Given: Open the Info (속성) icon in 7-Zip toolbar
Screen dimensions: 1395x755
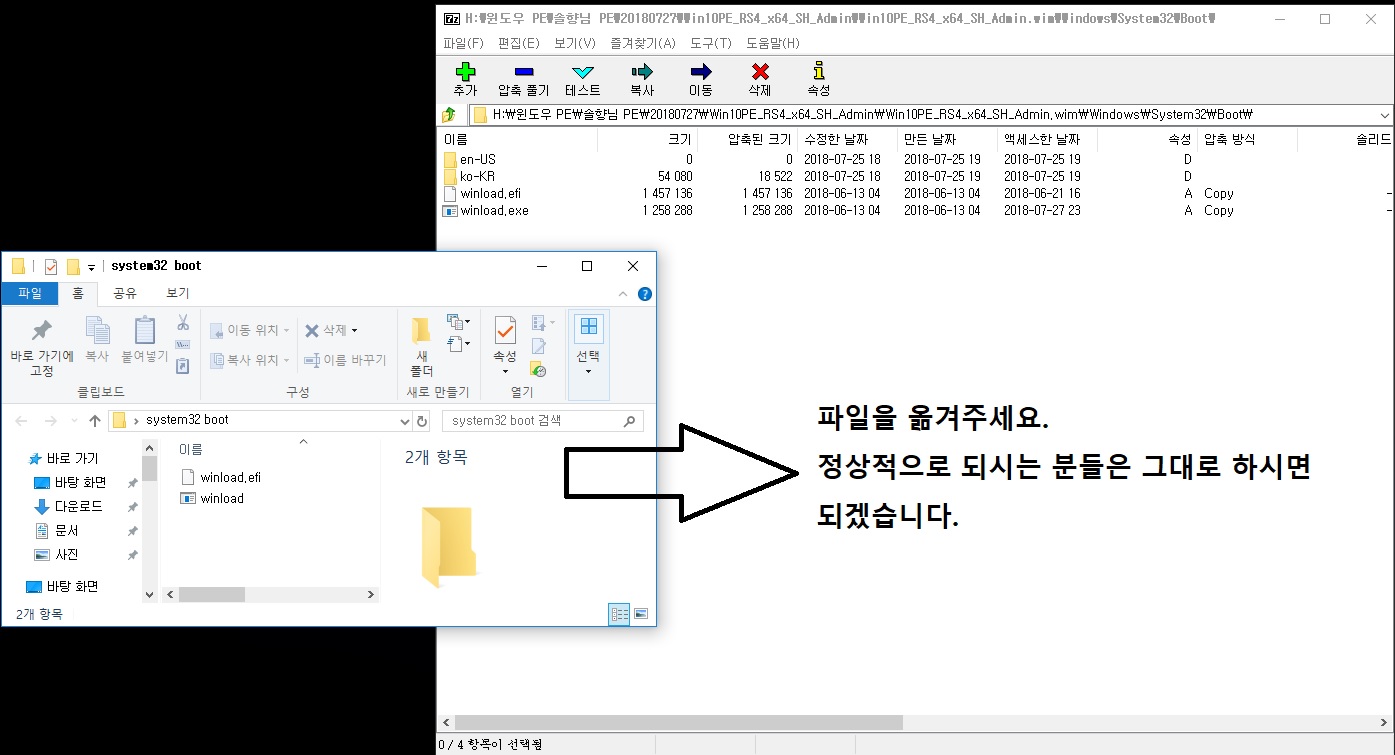Looking at the screenshot, I should point(819,71).
